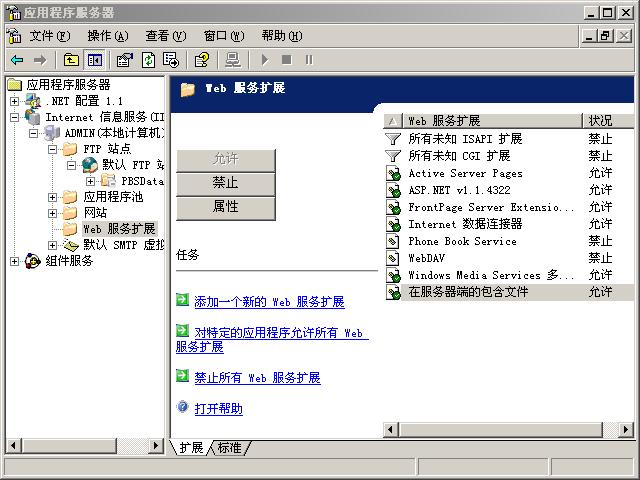Viewport: 640px width, 480px height.
Task: Click the Phone Book Service page icon
Action: (x=393, y=241)
